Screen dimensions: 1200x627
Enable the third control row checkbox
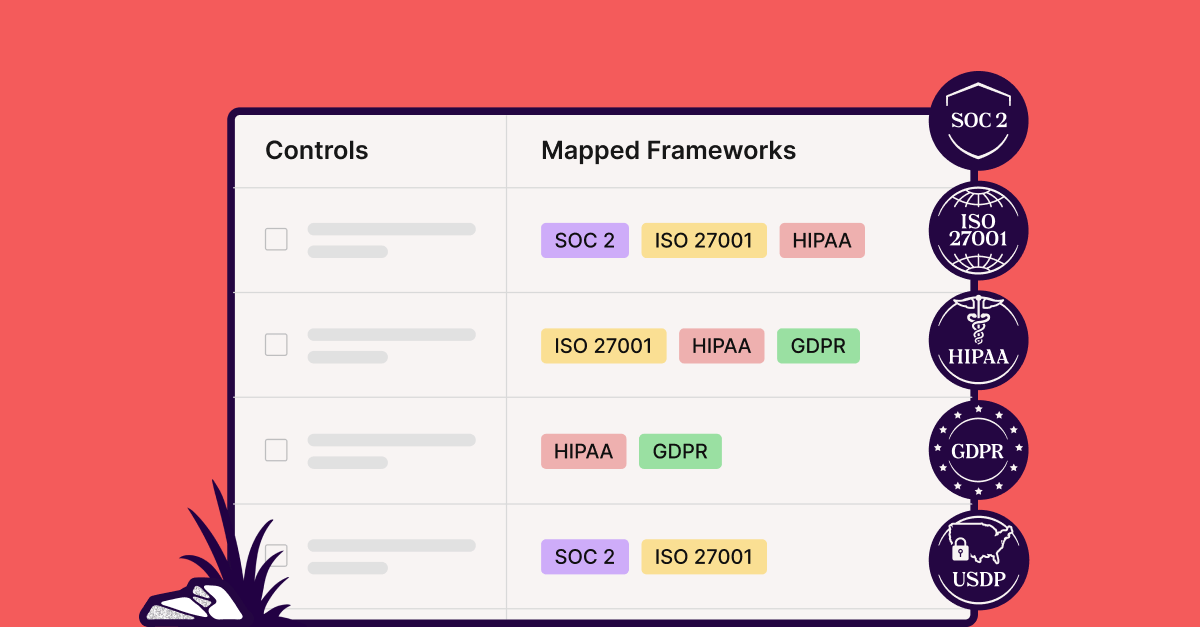[x=276, y=450]
